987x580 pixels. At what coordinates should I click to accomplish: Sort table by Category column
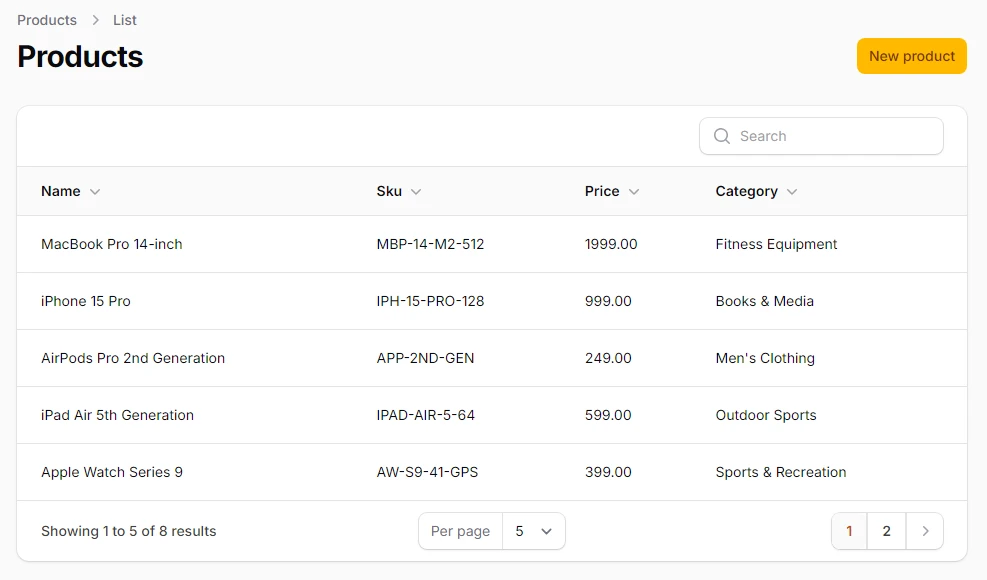point(756,191)
